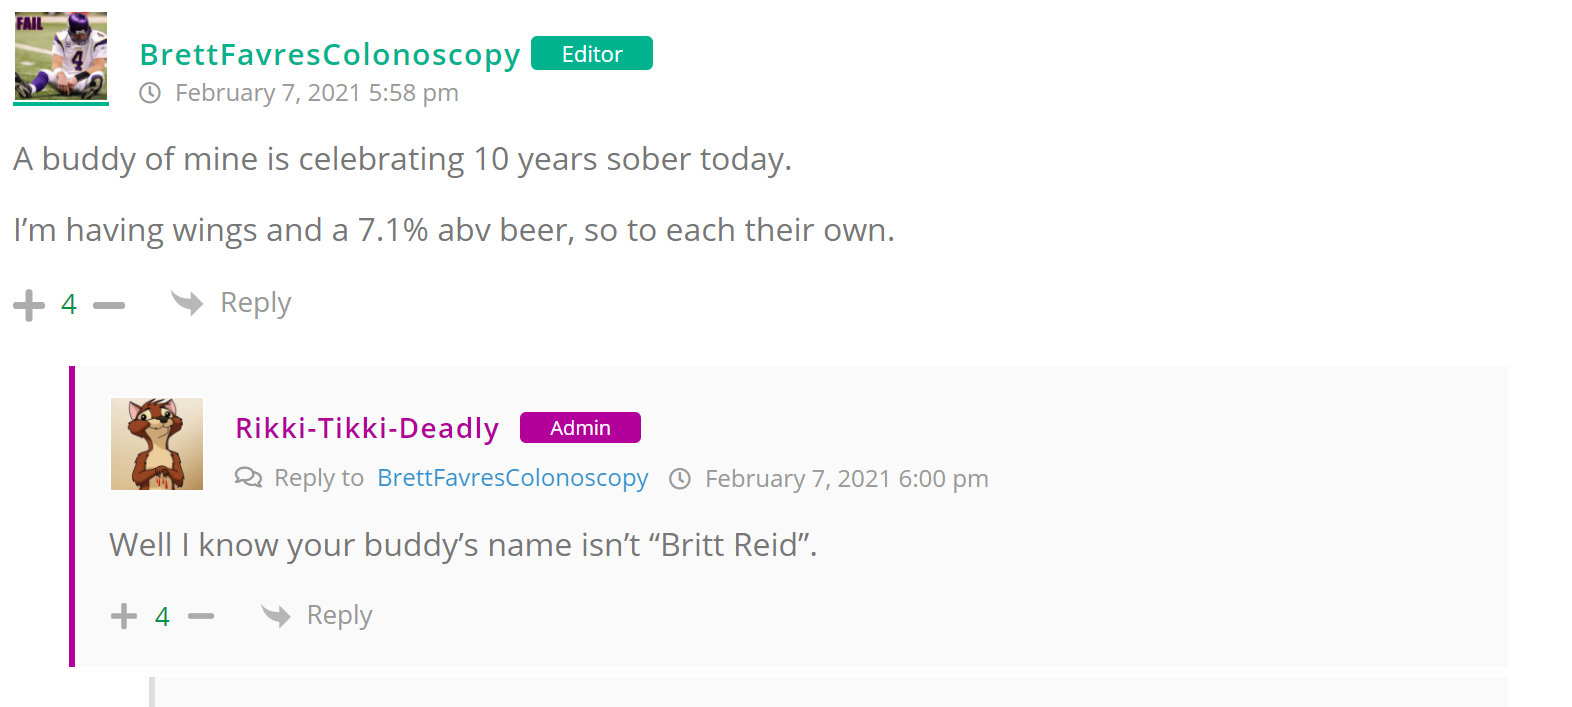Click the purple Admin badge

pyautogui.click(x=580, y=428)
